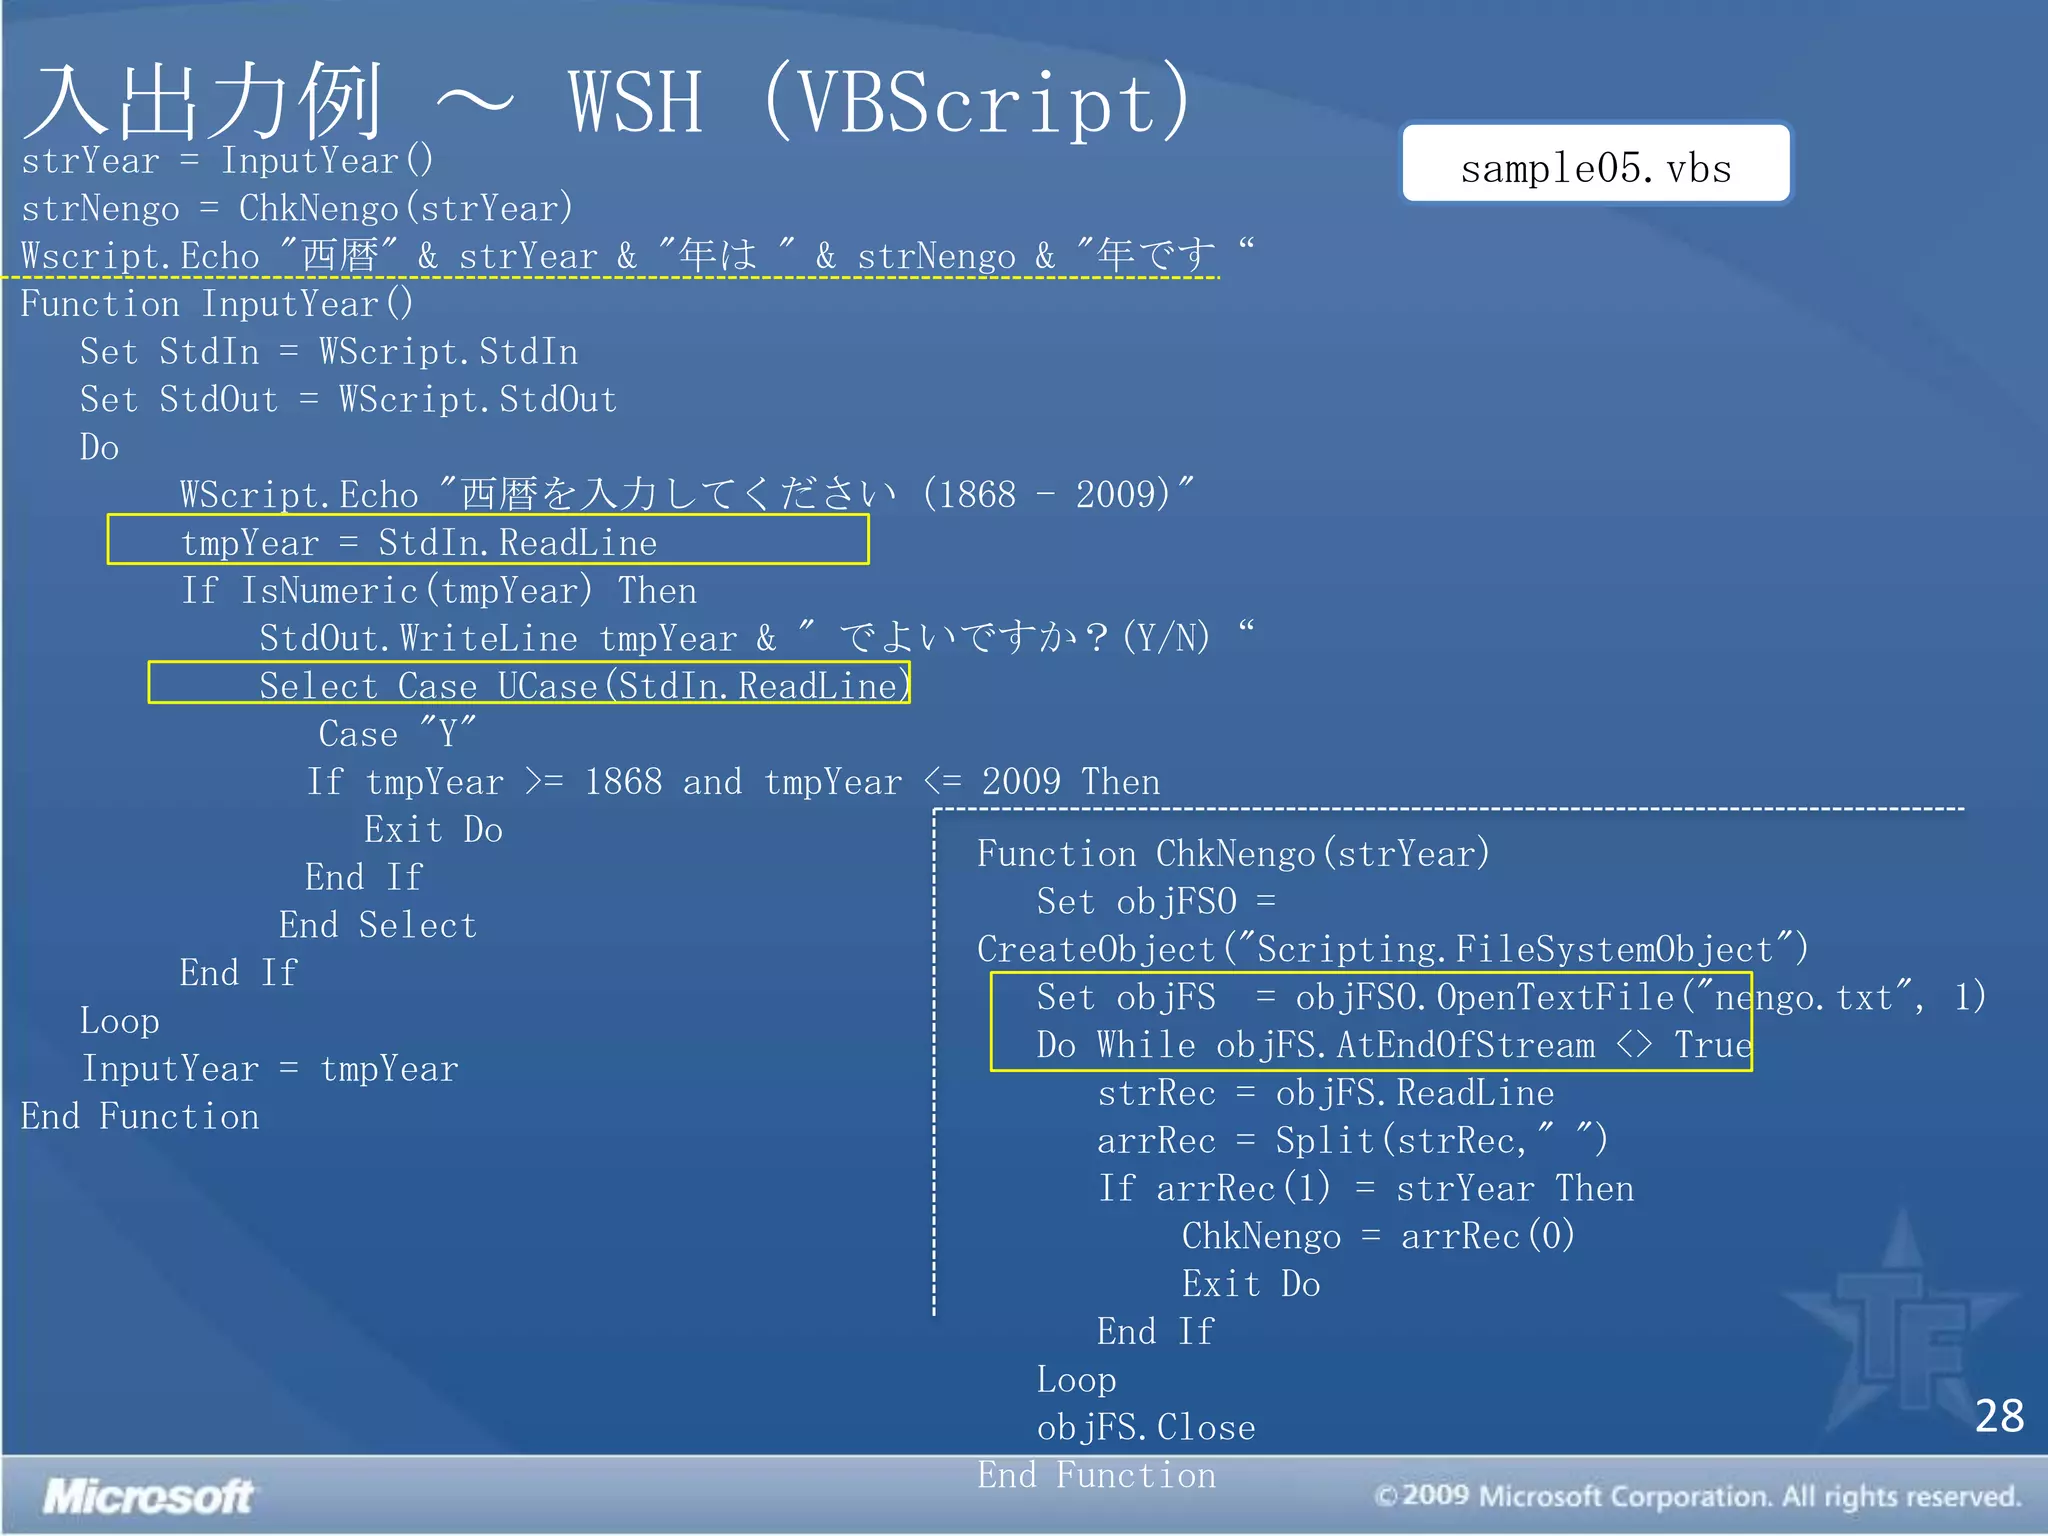Click the 'objFS.Close' line
Image resolution: width=2048 pixels, height=1536 pixels.
click(1146, 1427)
